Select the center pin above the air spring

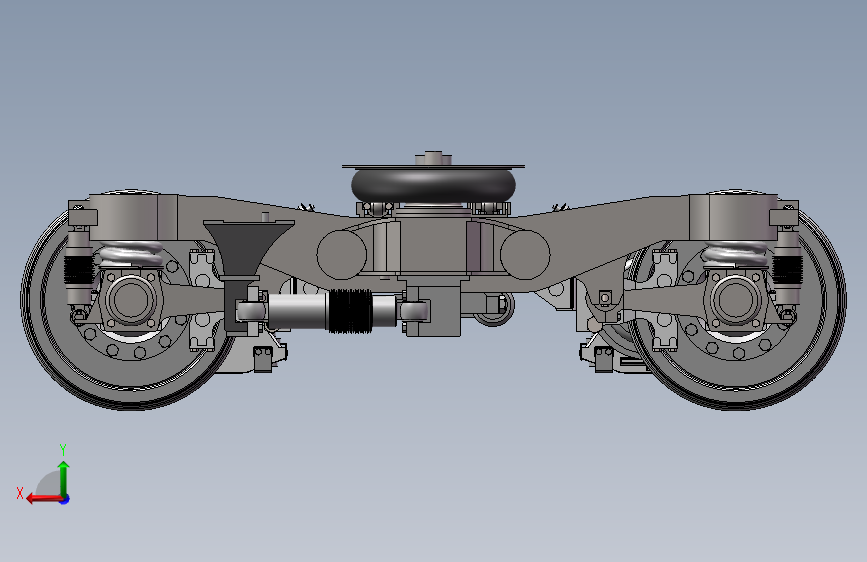tap(434, 158)
